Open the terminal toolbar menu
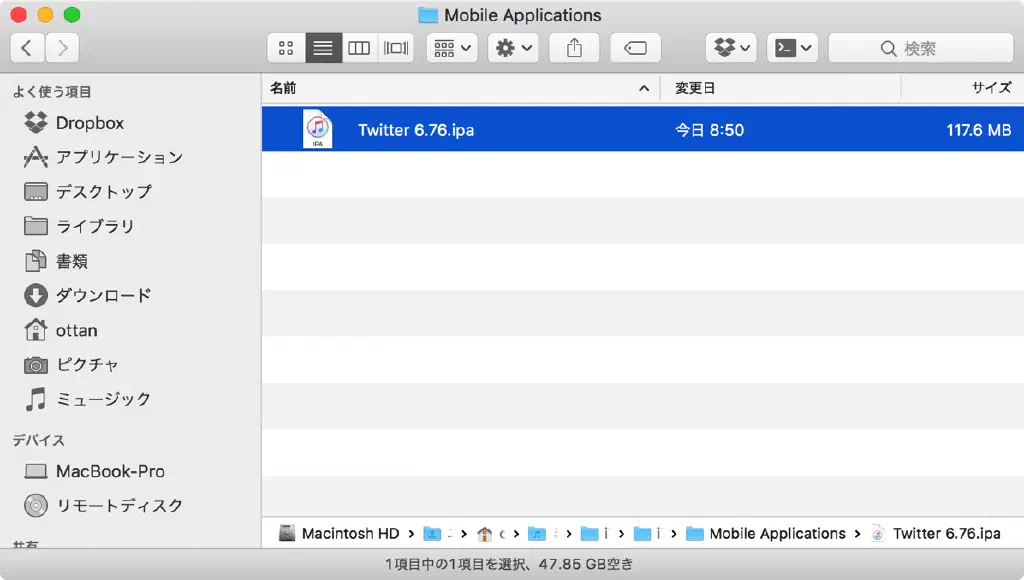Viewport: 1024px width, 580px height. [792, 48]
